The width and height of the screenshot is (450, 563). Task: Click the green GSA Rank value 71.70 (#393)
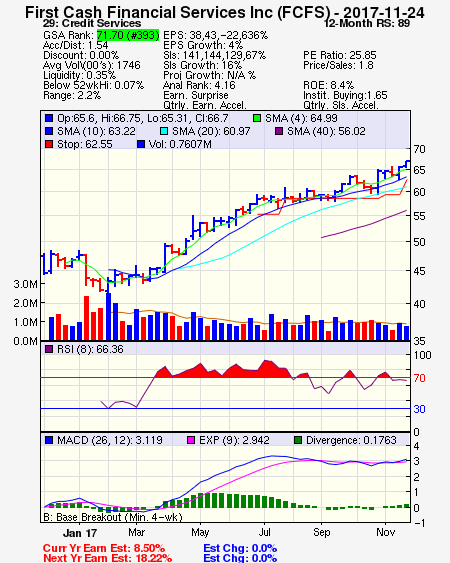coord(128,35)
